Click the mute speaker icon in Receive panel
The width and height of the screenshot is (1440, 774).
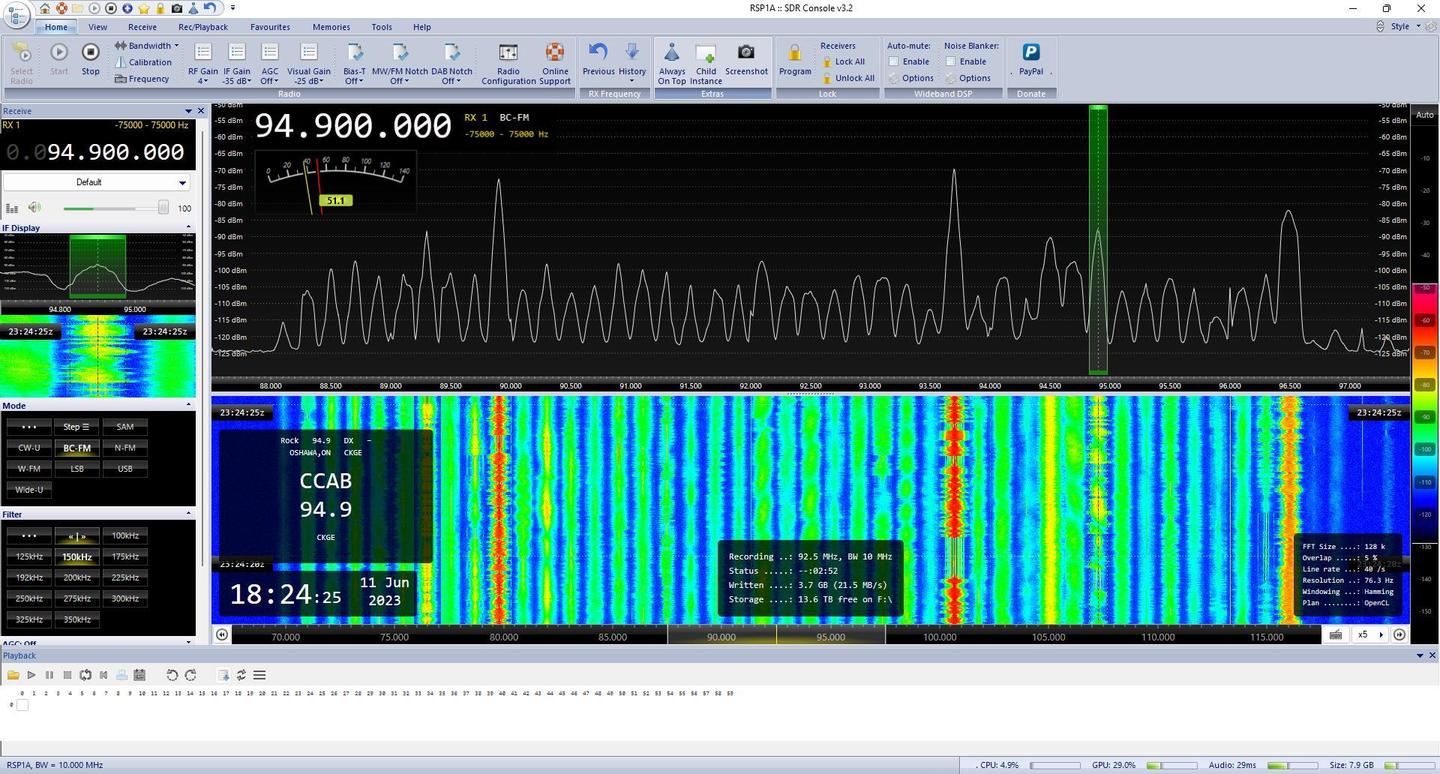coord(35,207)
